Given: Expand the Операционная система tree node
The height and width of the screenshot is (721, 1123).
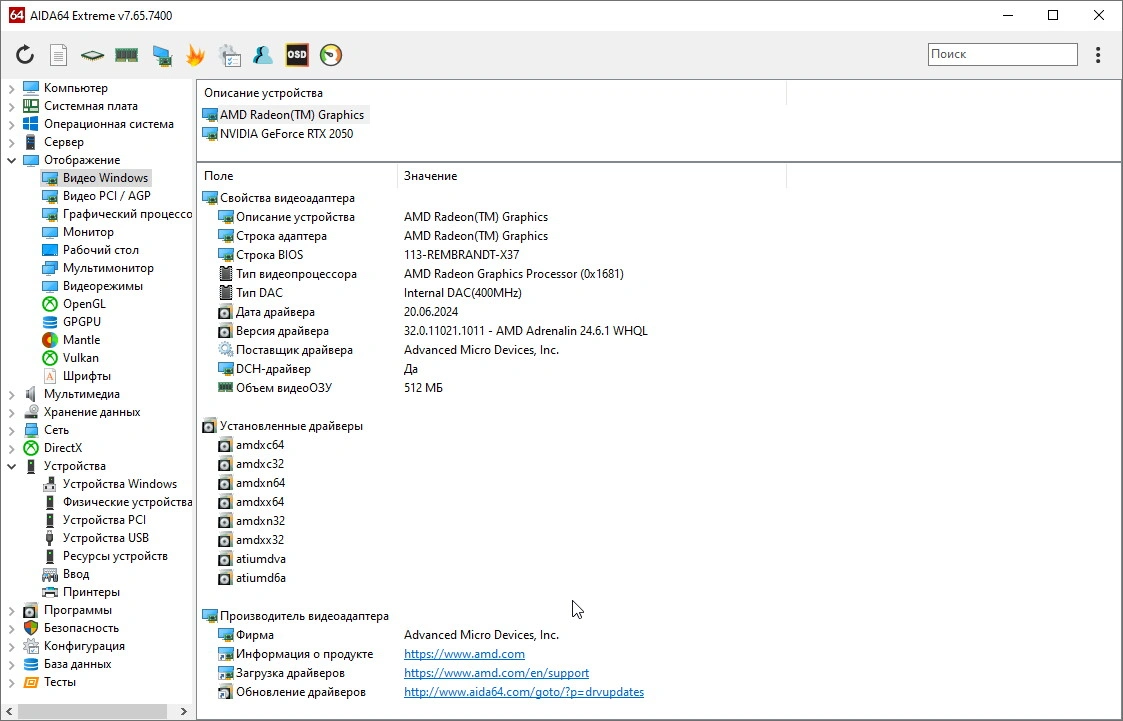Looking at the screenshot, I should (11, 124).
